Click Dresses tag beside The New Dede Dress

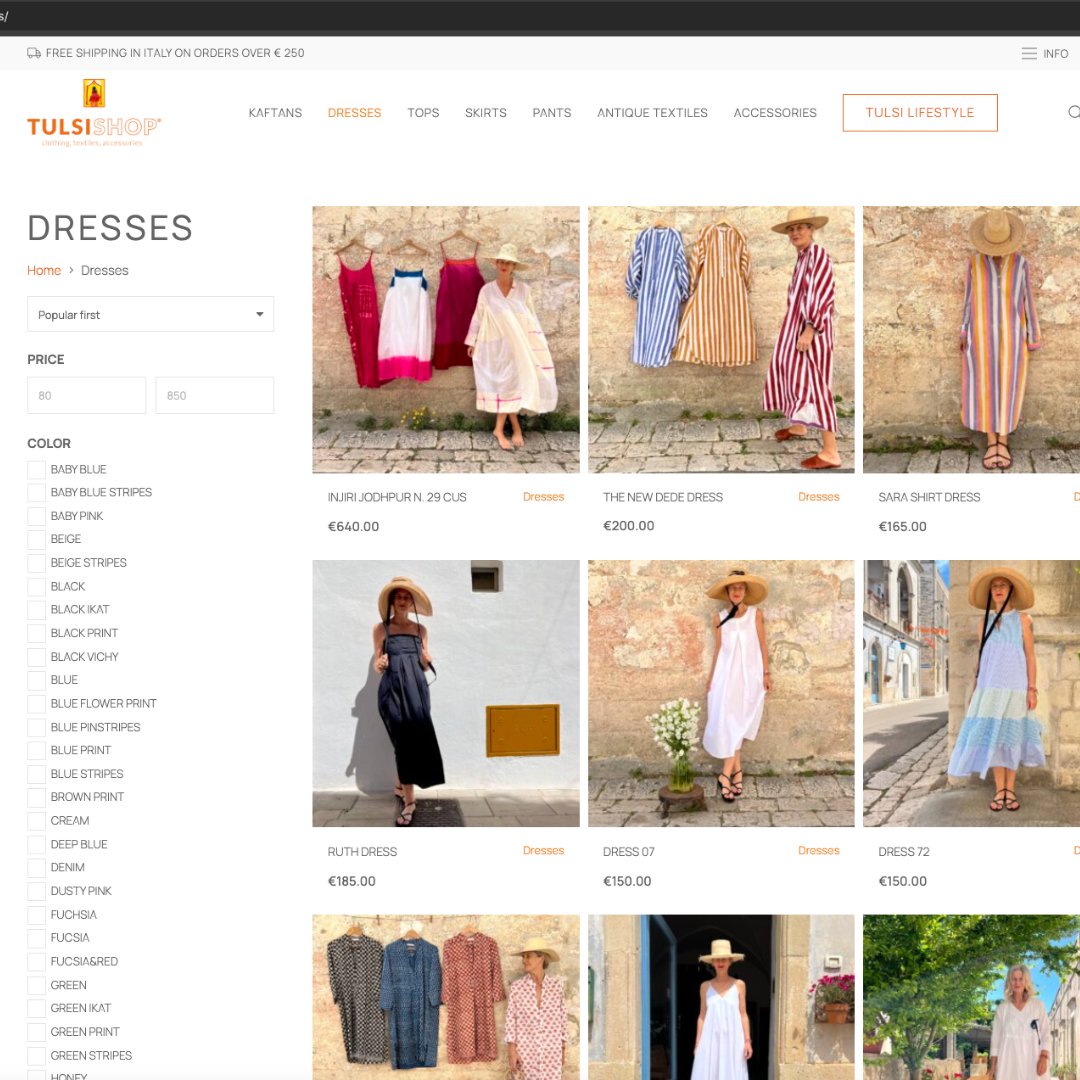coord(819,497)
